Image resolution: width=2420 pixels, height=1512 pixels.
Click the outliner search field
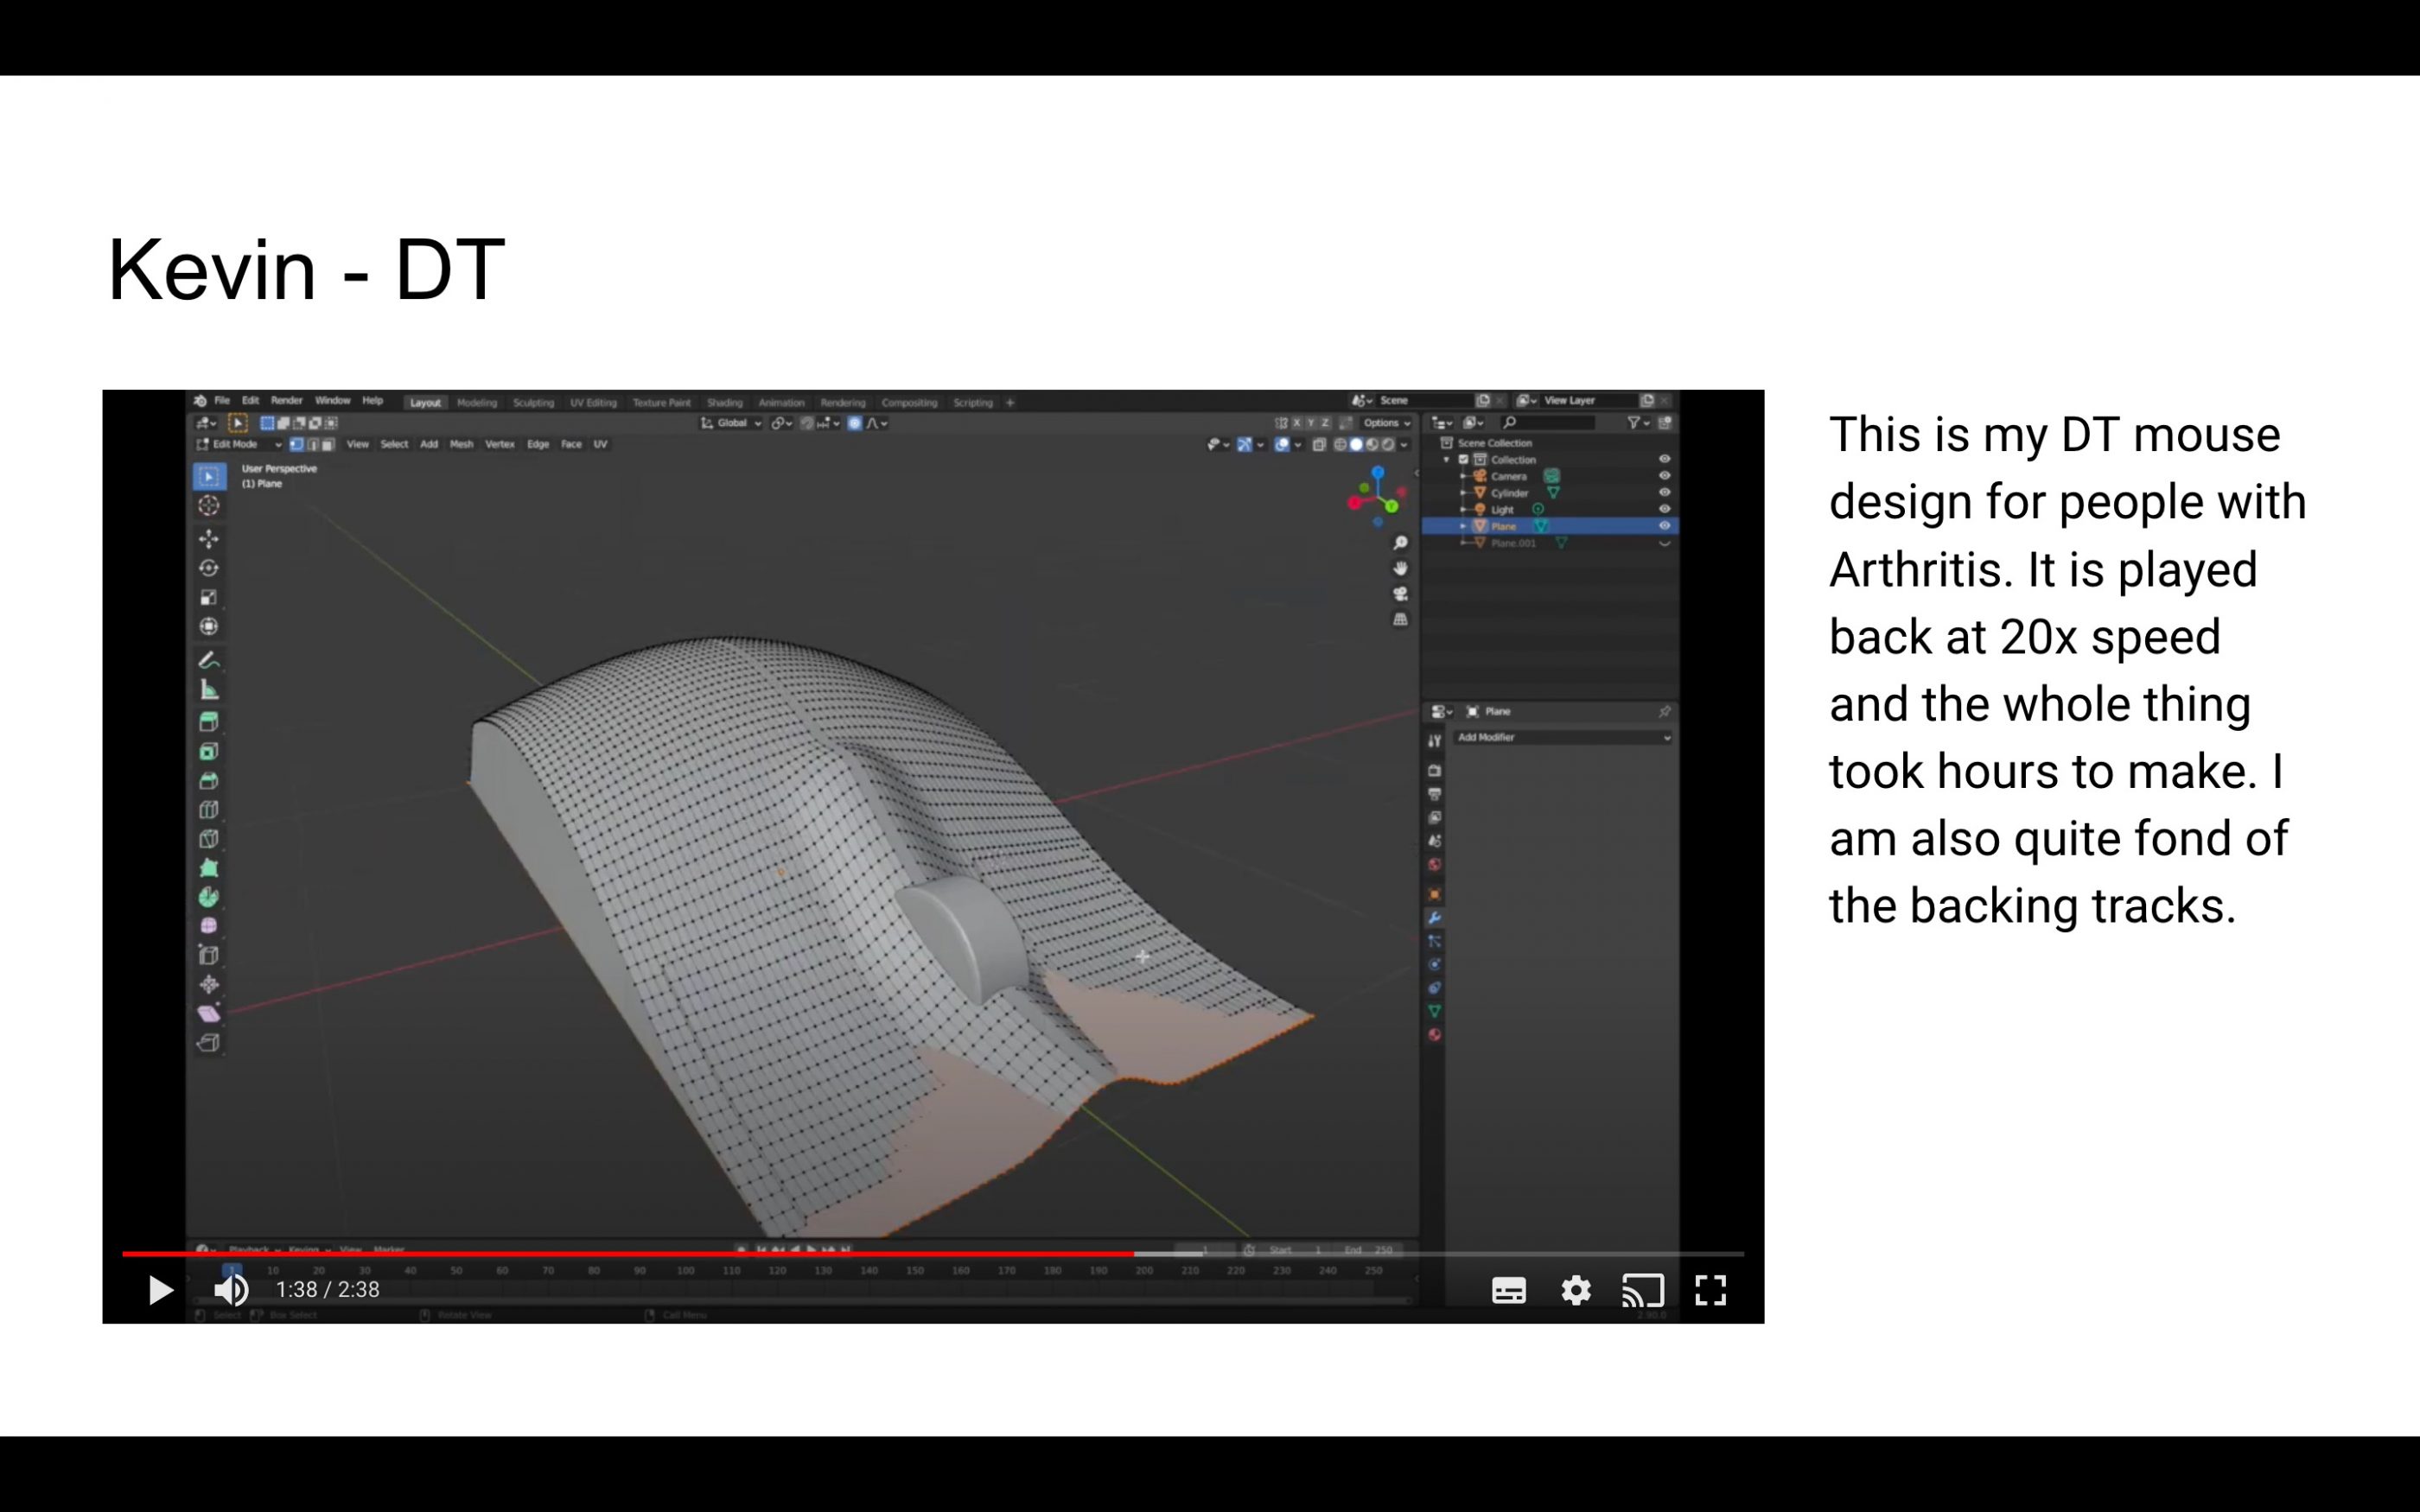coord(1547,423)
